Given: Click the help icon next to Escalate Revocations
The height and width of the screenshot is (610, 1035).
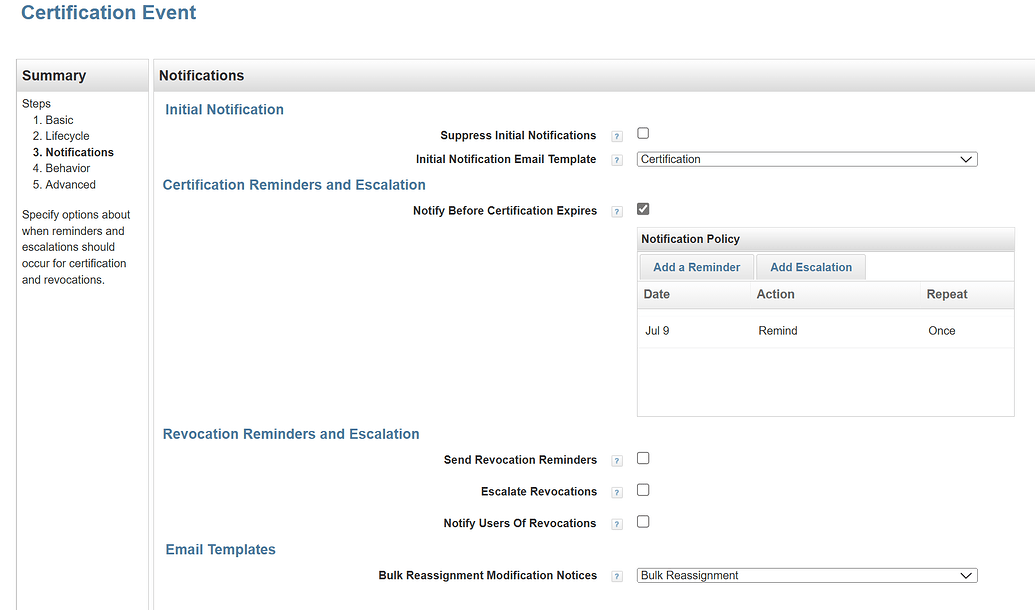Looking at the screenshot, I should click(x=617, y=491).
